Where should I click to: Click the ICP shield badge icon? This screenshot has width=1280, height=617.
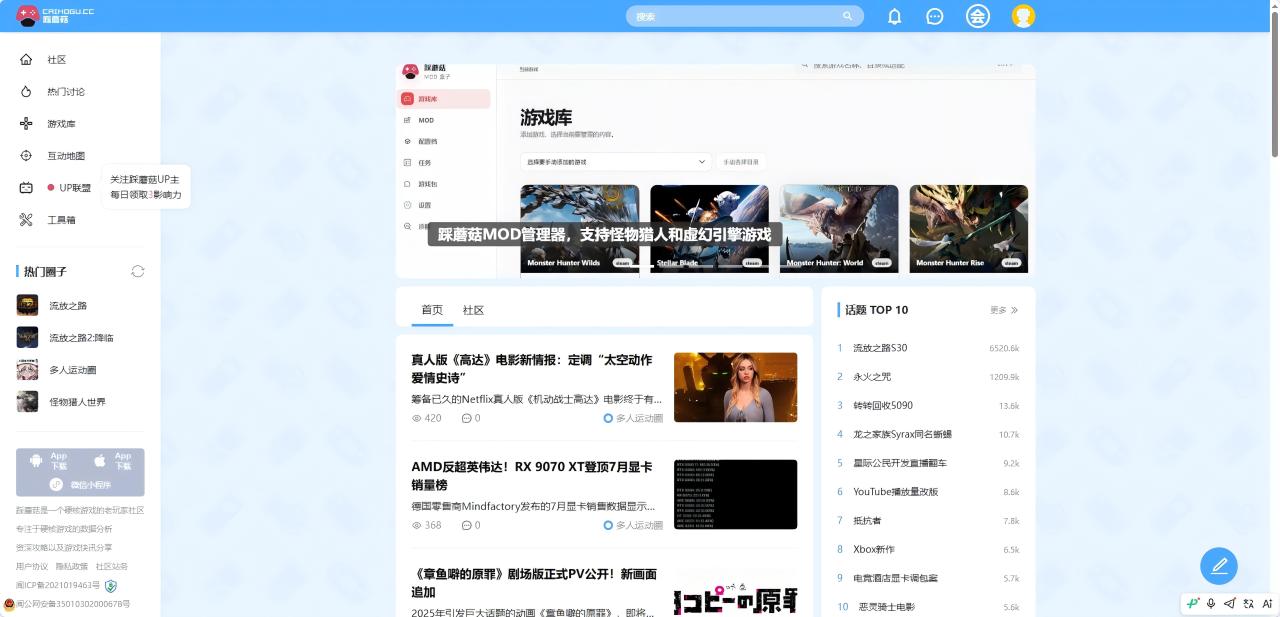[111, 586]
